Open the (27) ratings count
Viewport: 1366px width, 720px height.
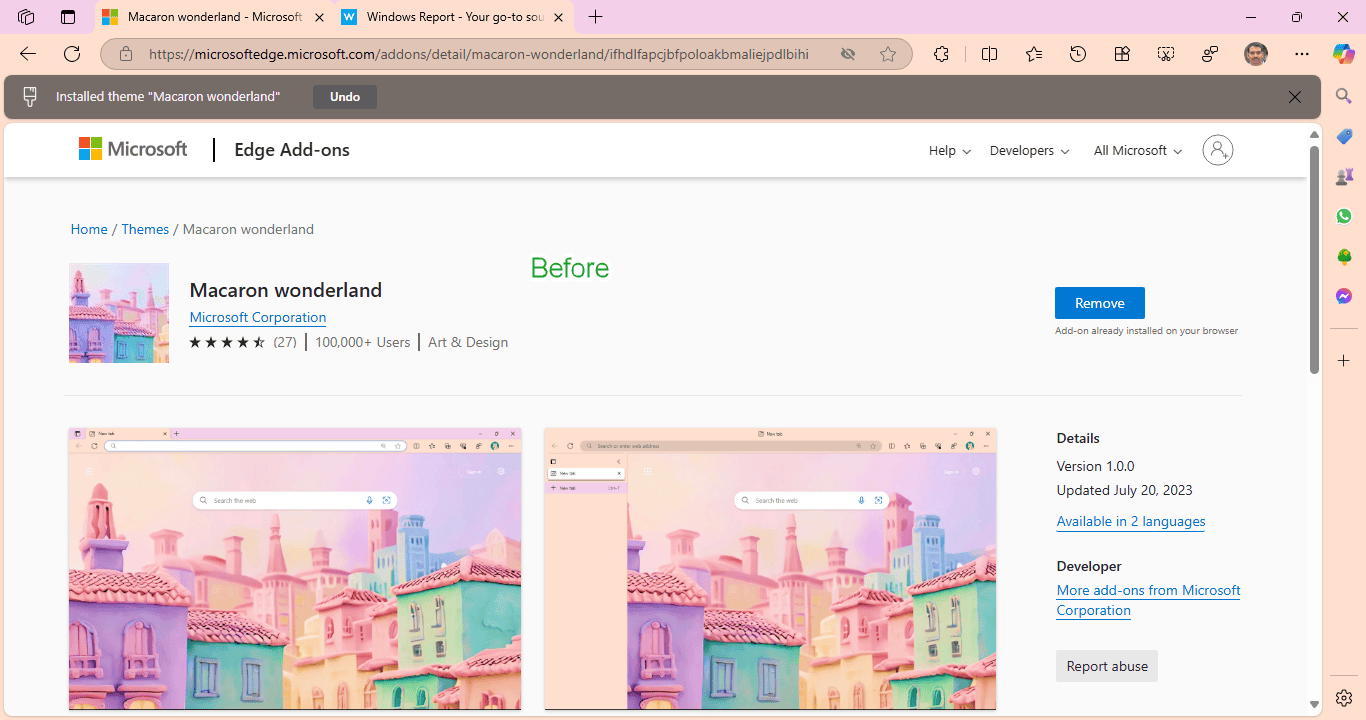285,342
